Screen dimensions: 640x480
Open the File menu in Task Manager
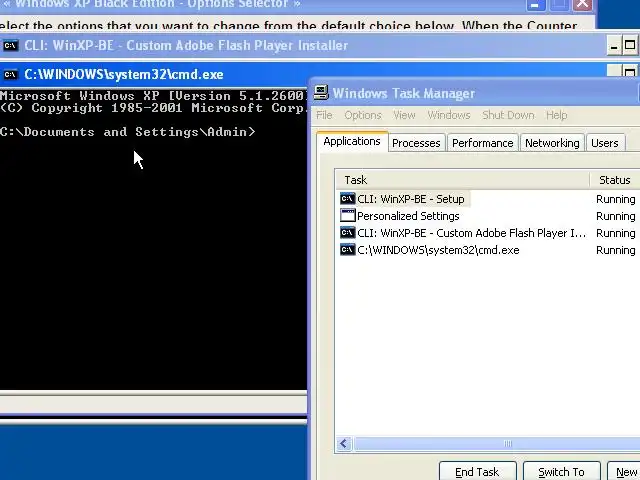click(x=324, y=115)
